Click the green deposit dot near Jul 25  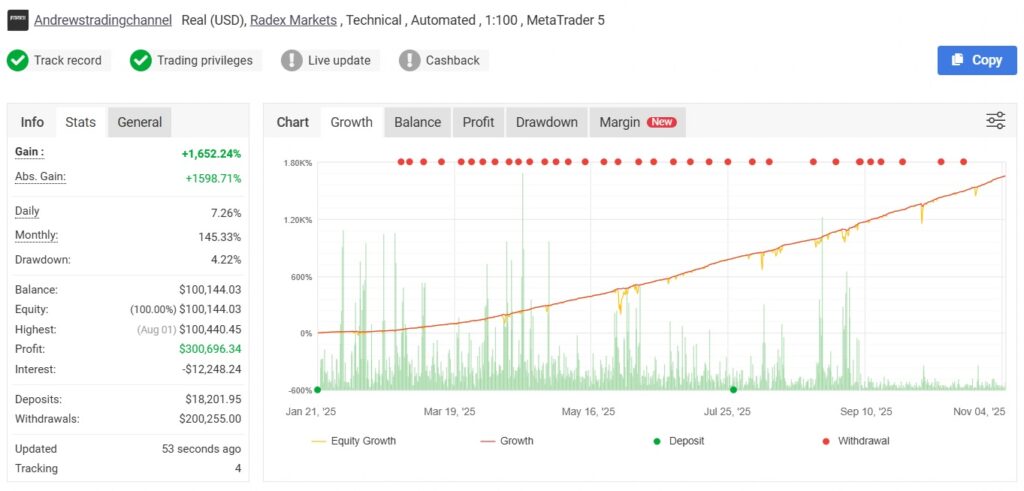click(x=733, y=390)
